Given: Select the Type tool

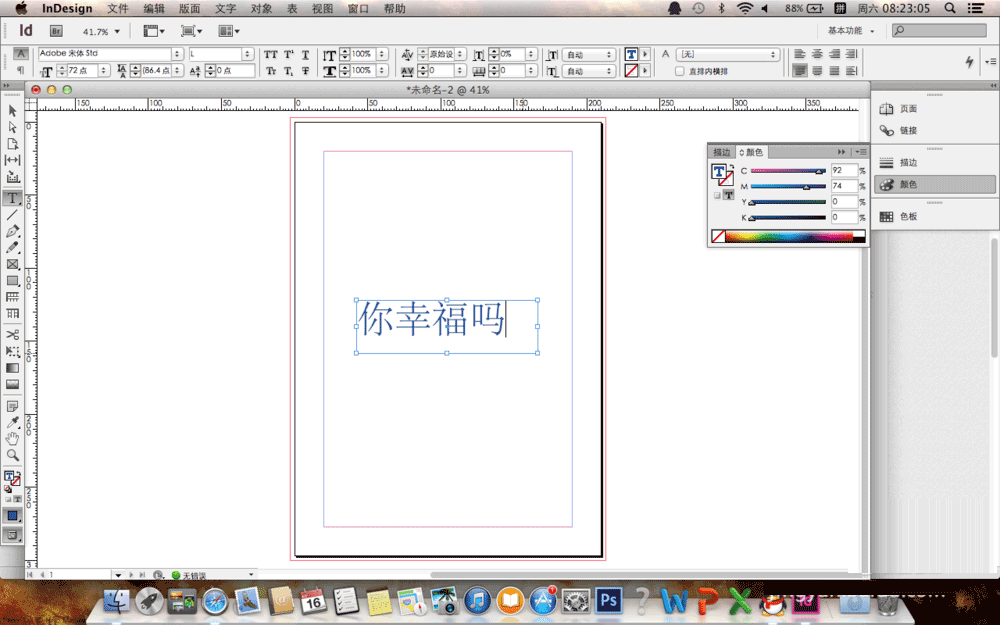Looking at the screenshot, I should 12,198.
